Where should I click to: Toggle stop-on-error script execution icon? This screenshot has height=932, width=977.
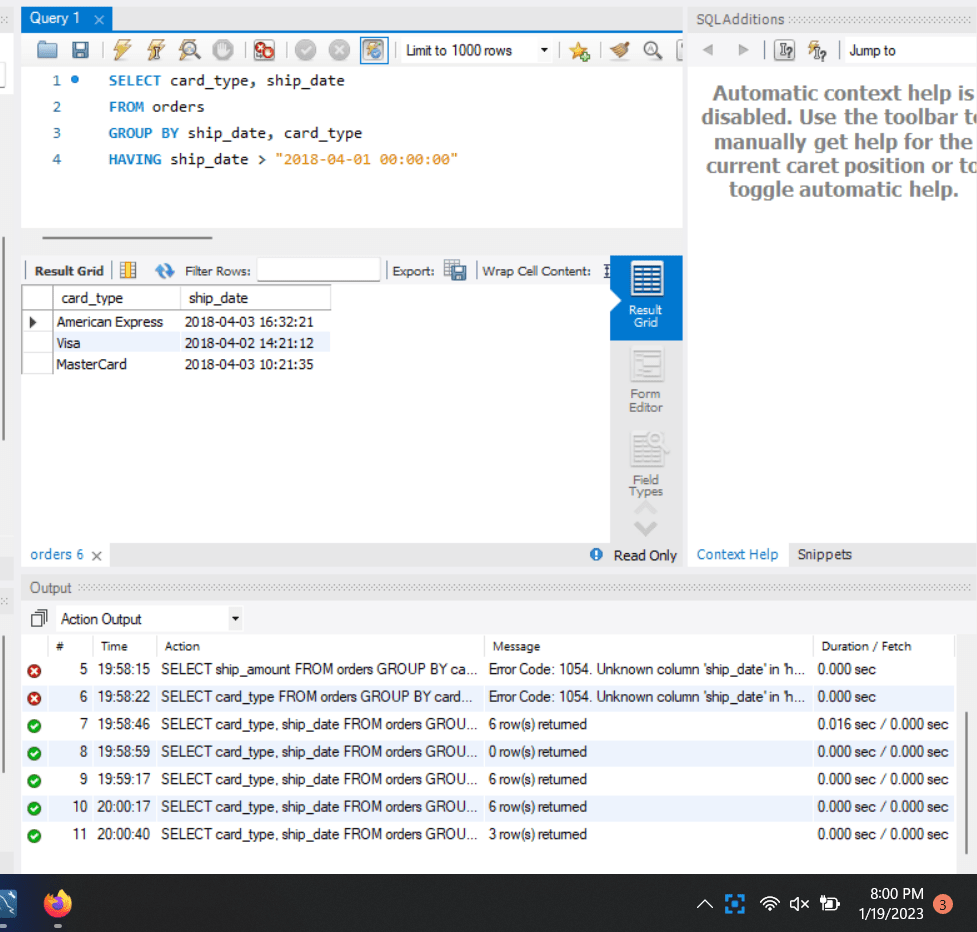pos(264,50)
